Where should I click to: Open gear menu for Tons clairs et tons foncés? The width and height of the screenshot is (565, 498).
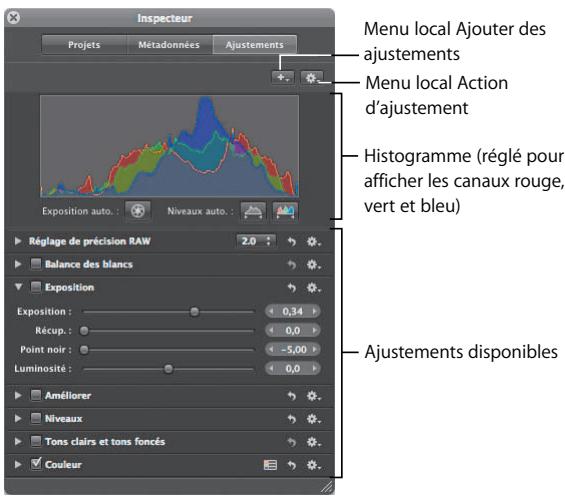tap(313, 442)
